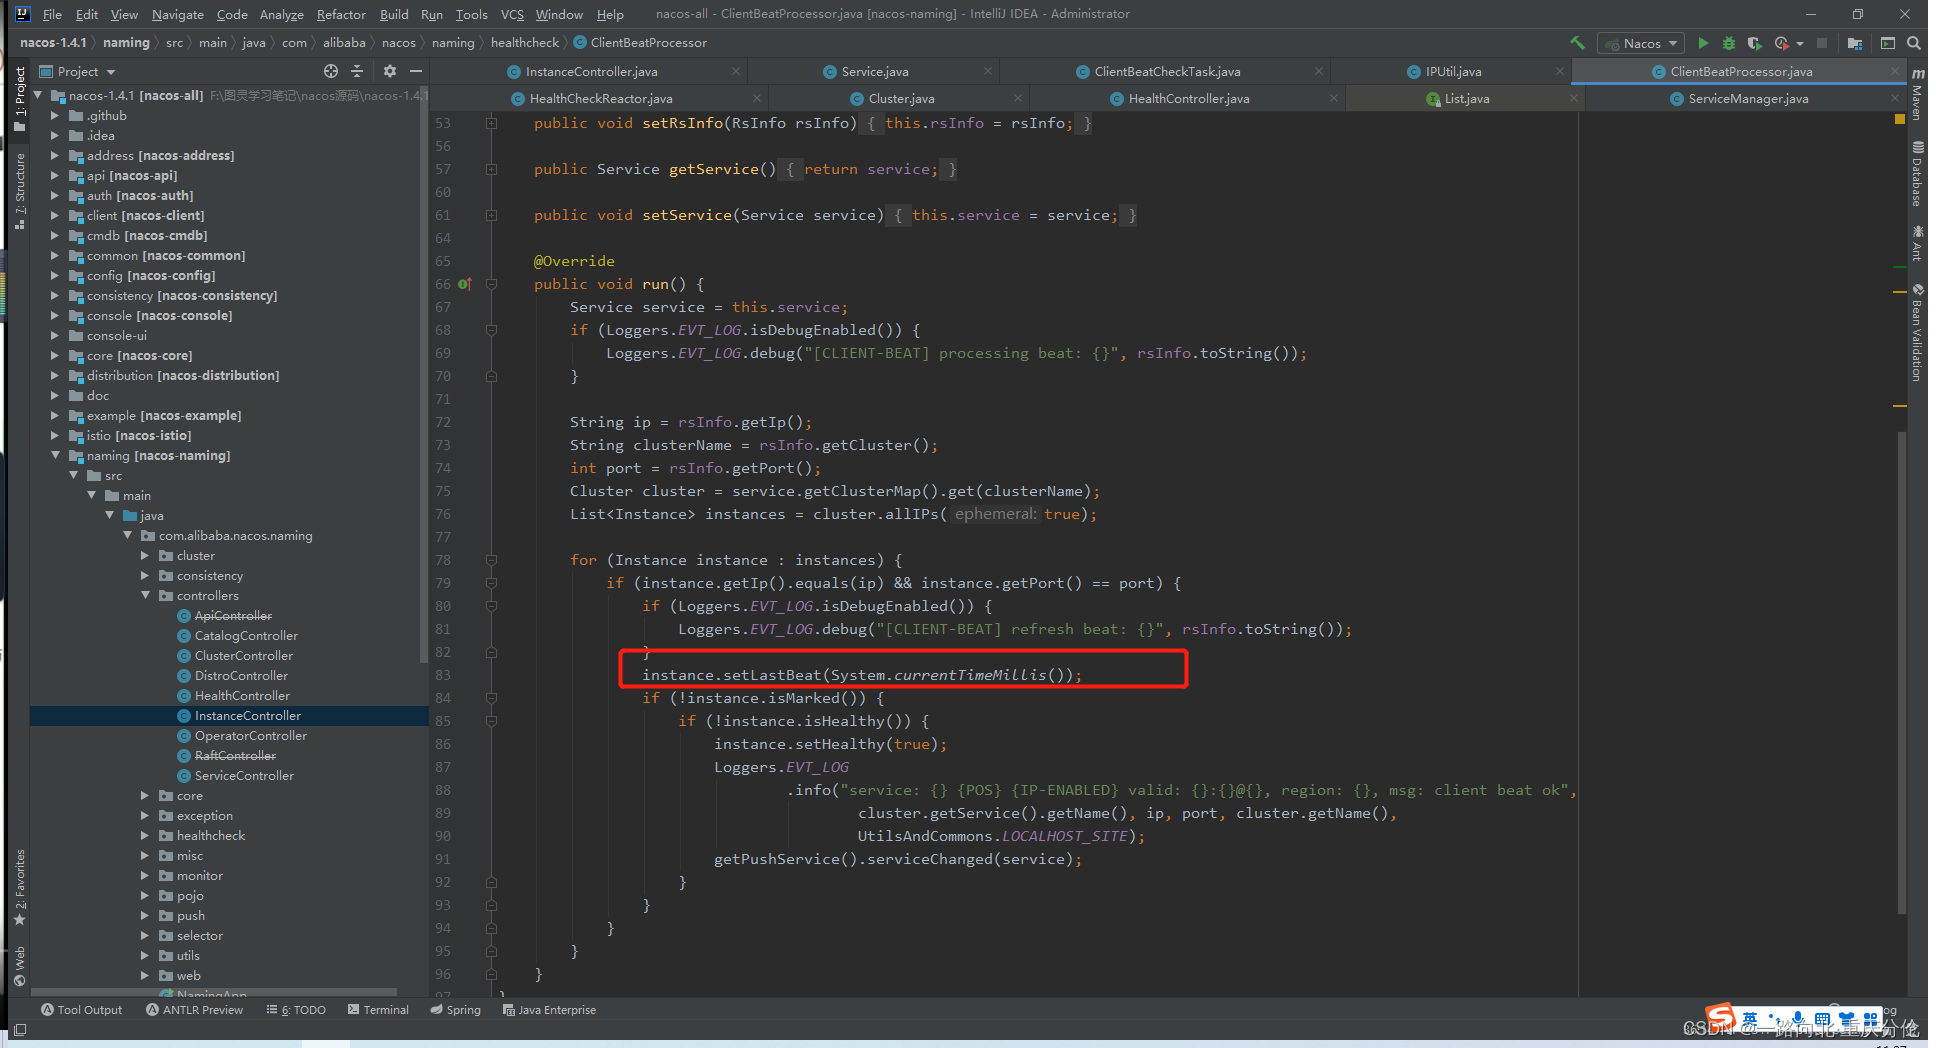Click the Build project hammer icon
1936x1048 pixels.
(x=1578, y=43)
